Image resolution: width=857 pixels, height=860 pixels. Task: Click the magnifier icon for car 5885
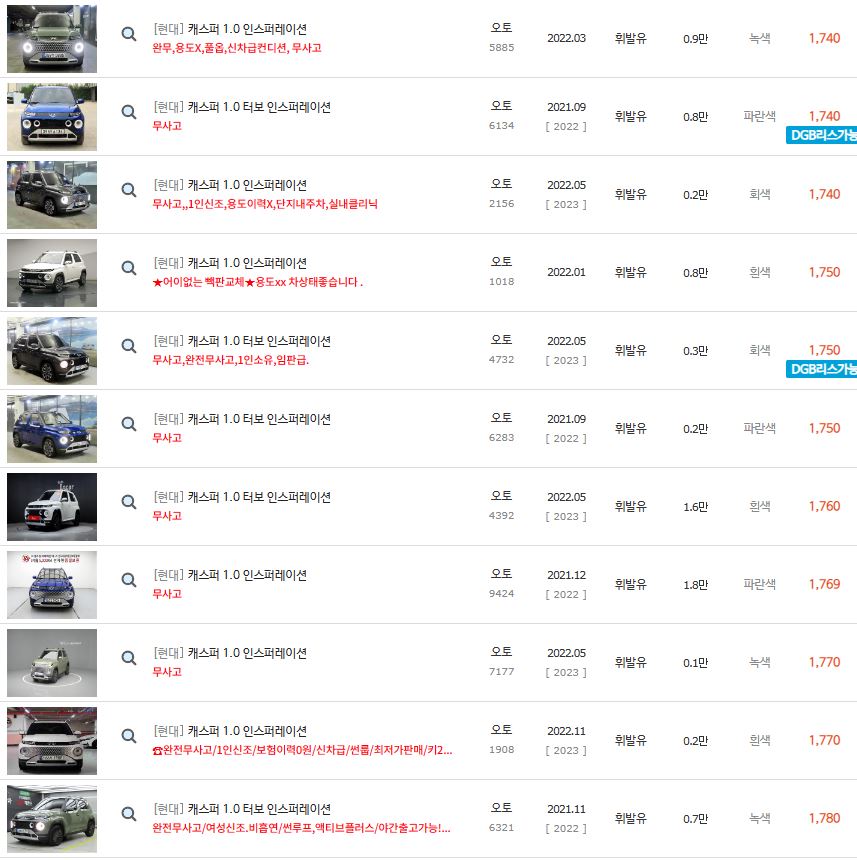(129, 34)
